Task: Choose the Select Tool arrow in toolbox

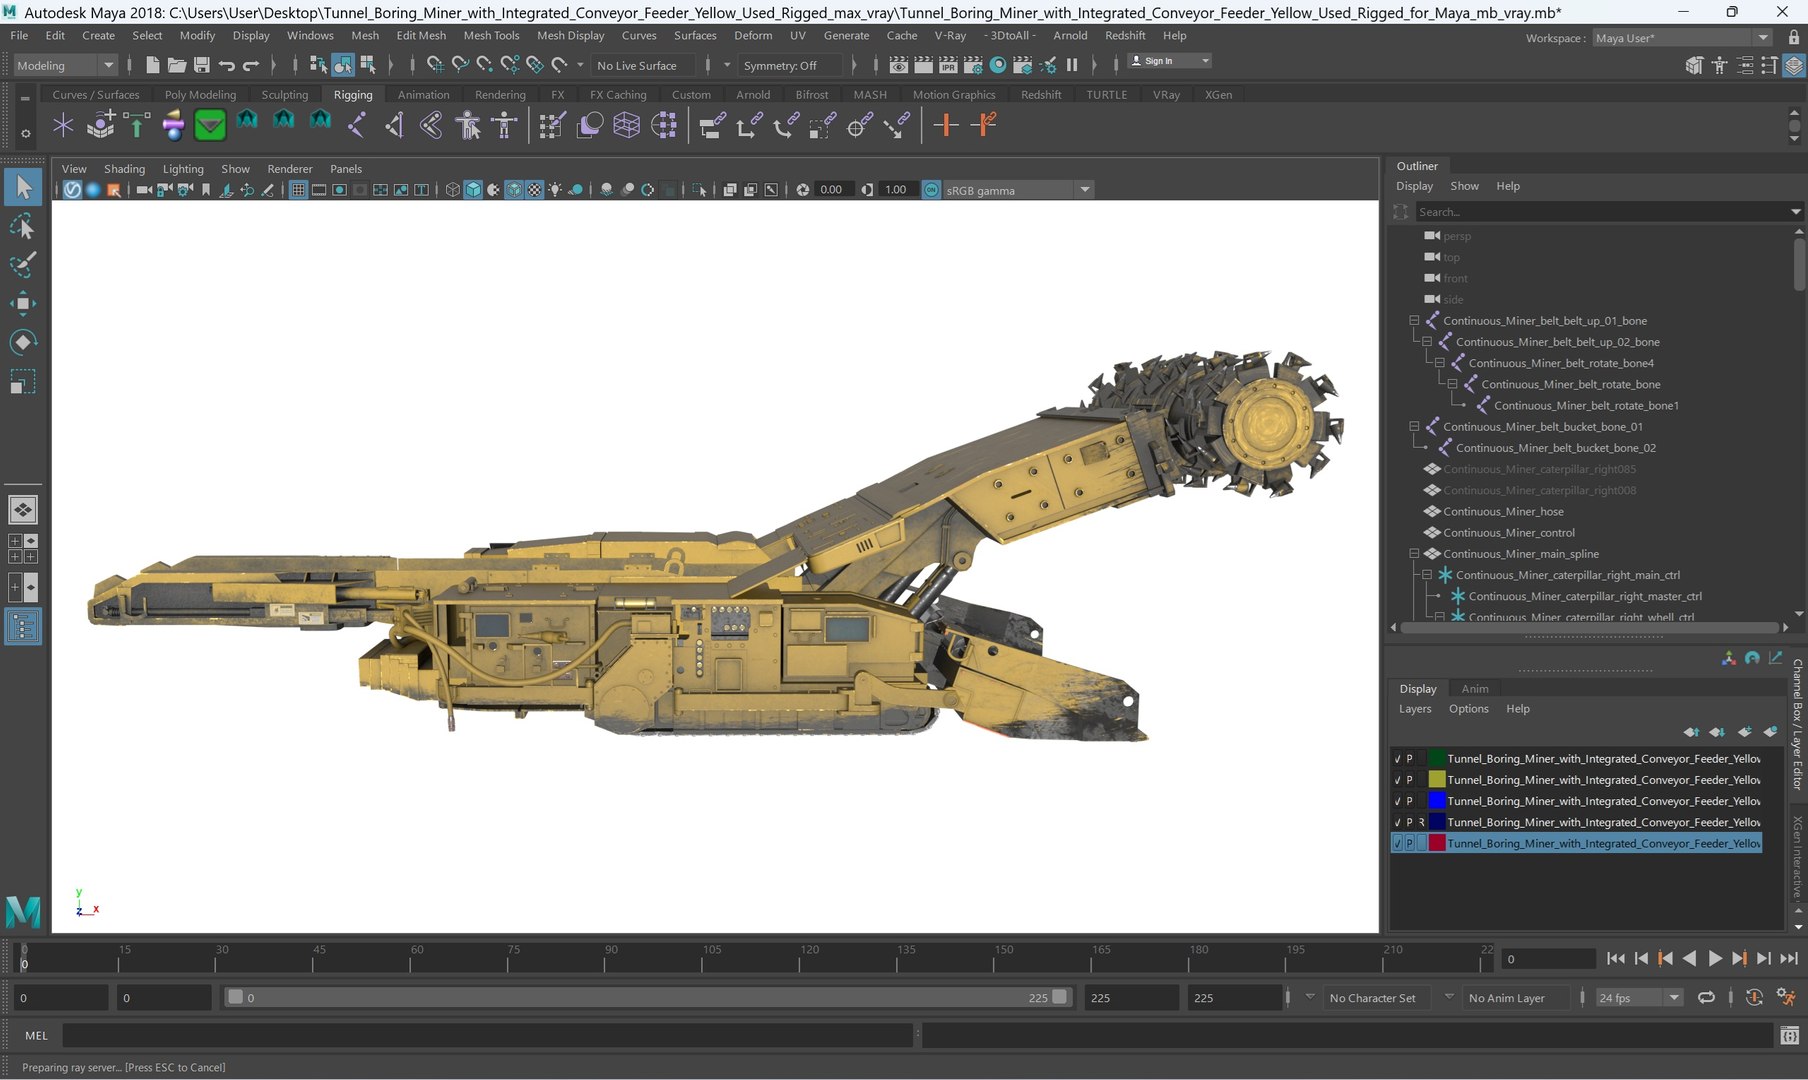Action: [23, 187]
